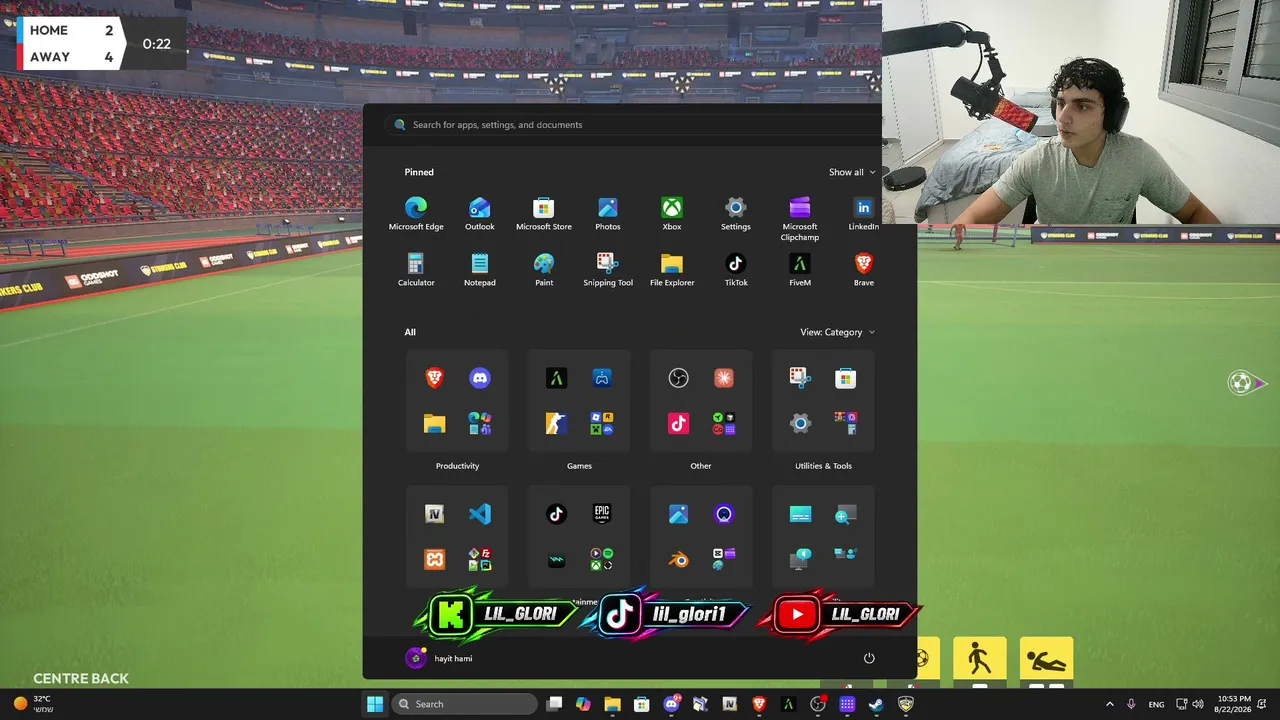Switch to Discord on the taskbar
This screenshot has height=720, width=1280.
point(671,704)
